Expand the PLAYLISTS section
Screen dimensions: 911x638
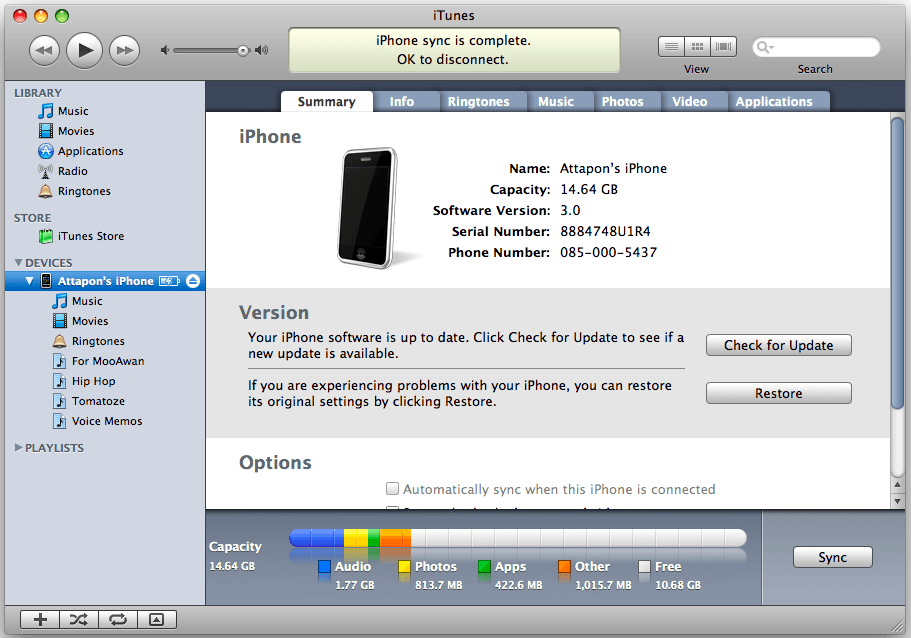19,447
